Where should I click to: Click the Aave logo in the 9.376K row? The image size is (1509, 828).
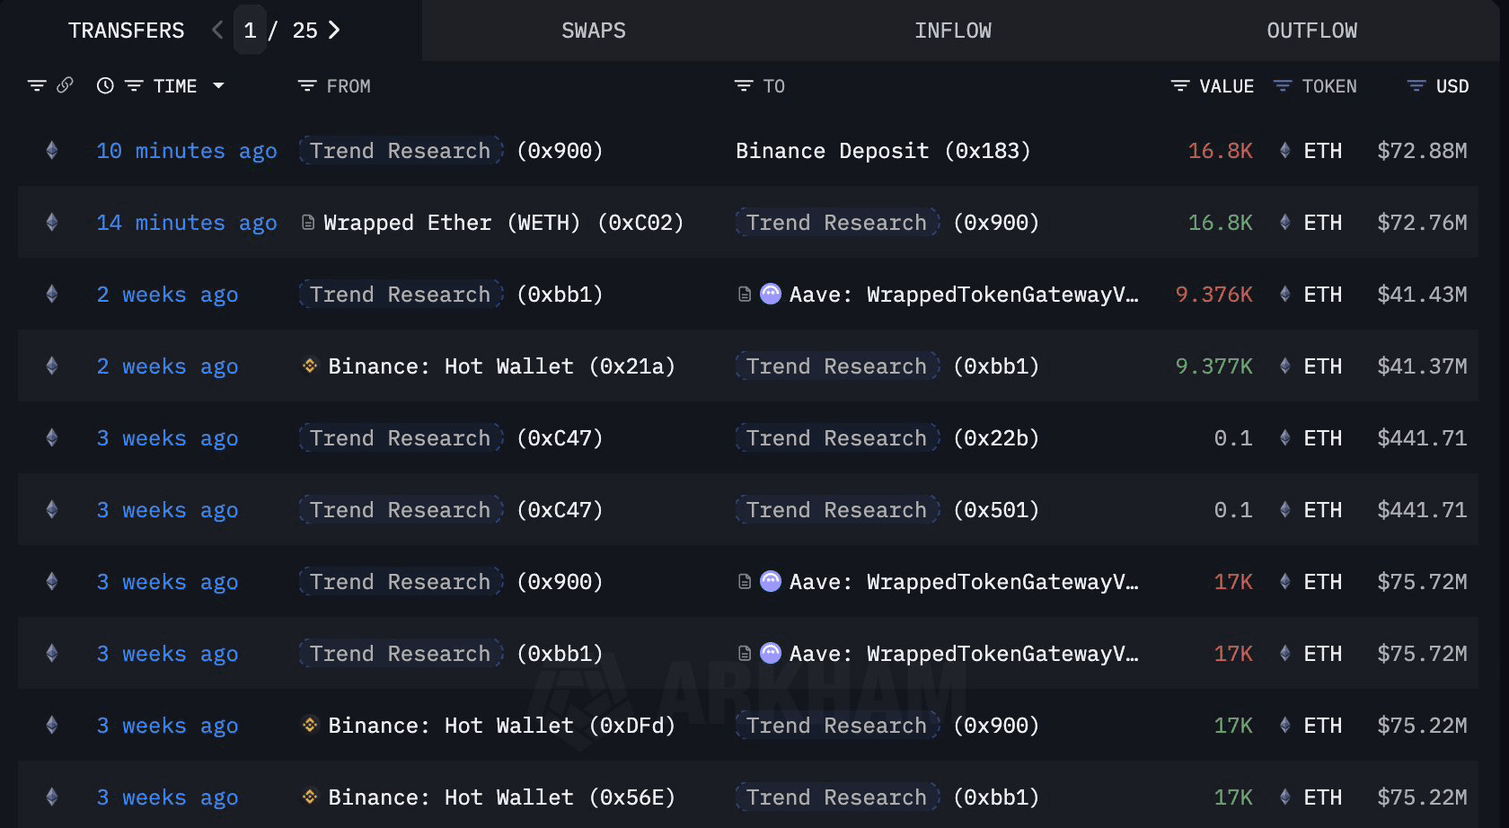[x=770, y=294]
